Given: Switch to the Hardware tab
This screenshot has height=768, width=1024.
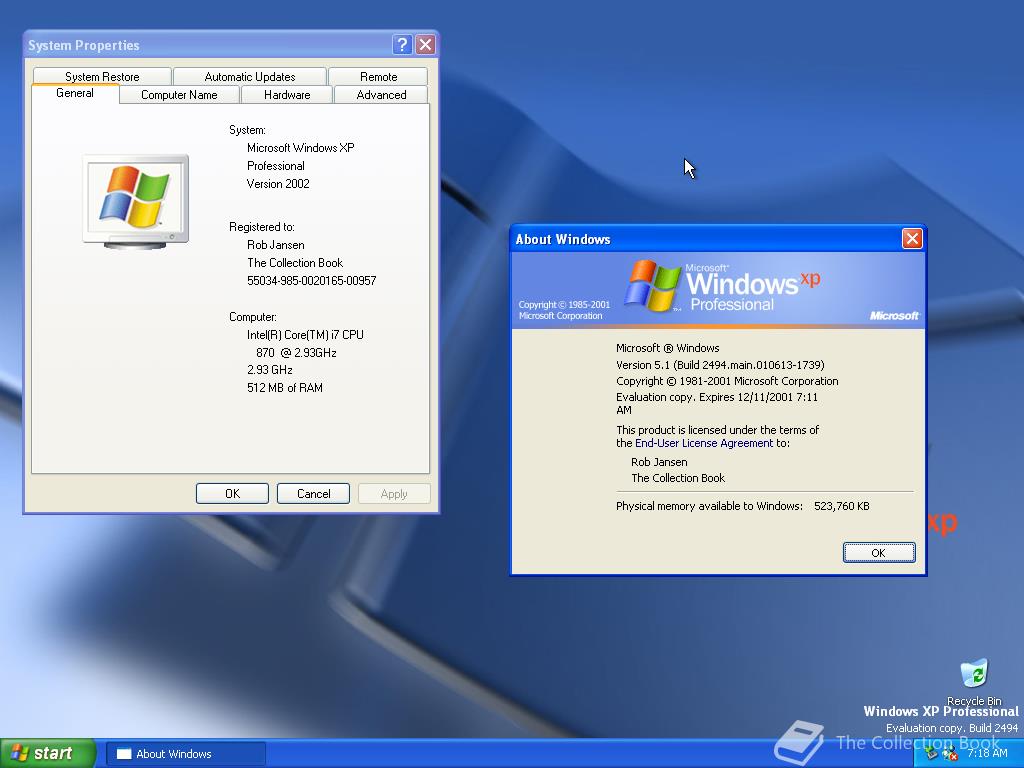Looking at the screenshot, I should point(287,95).
